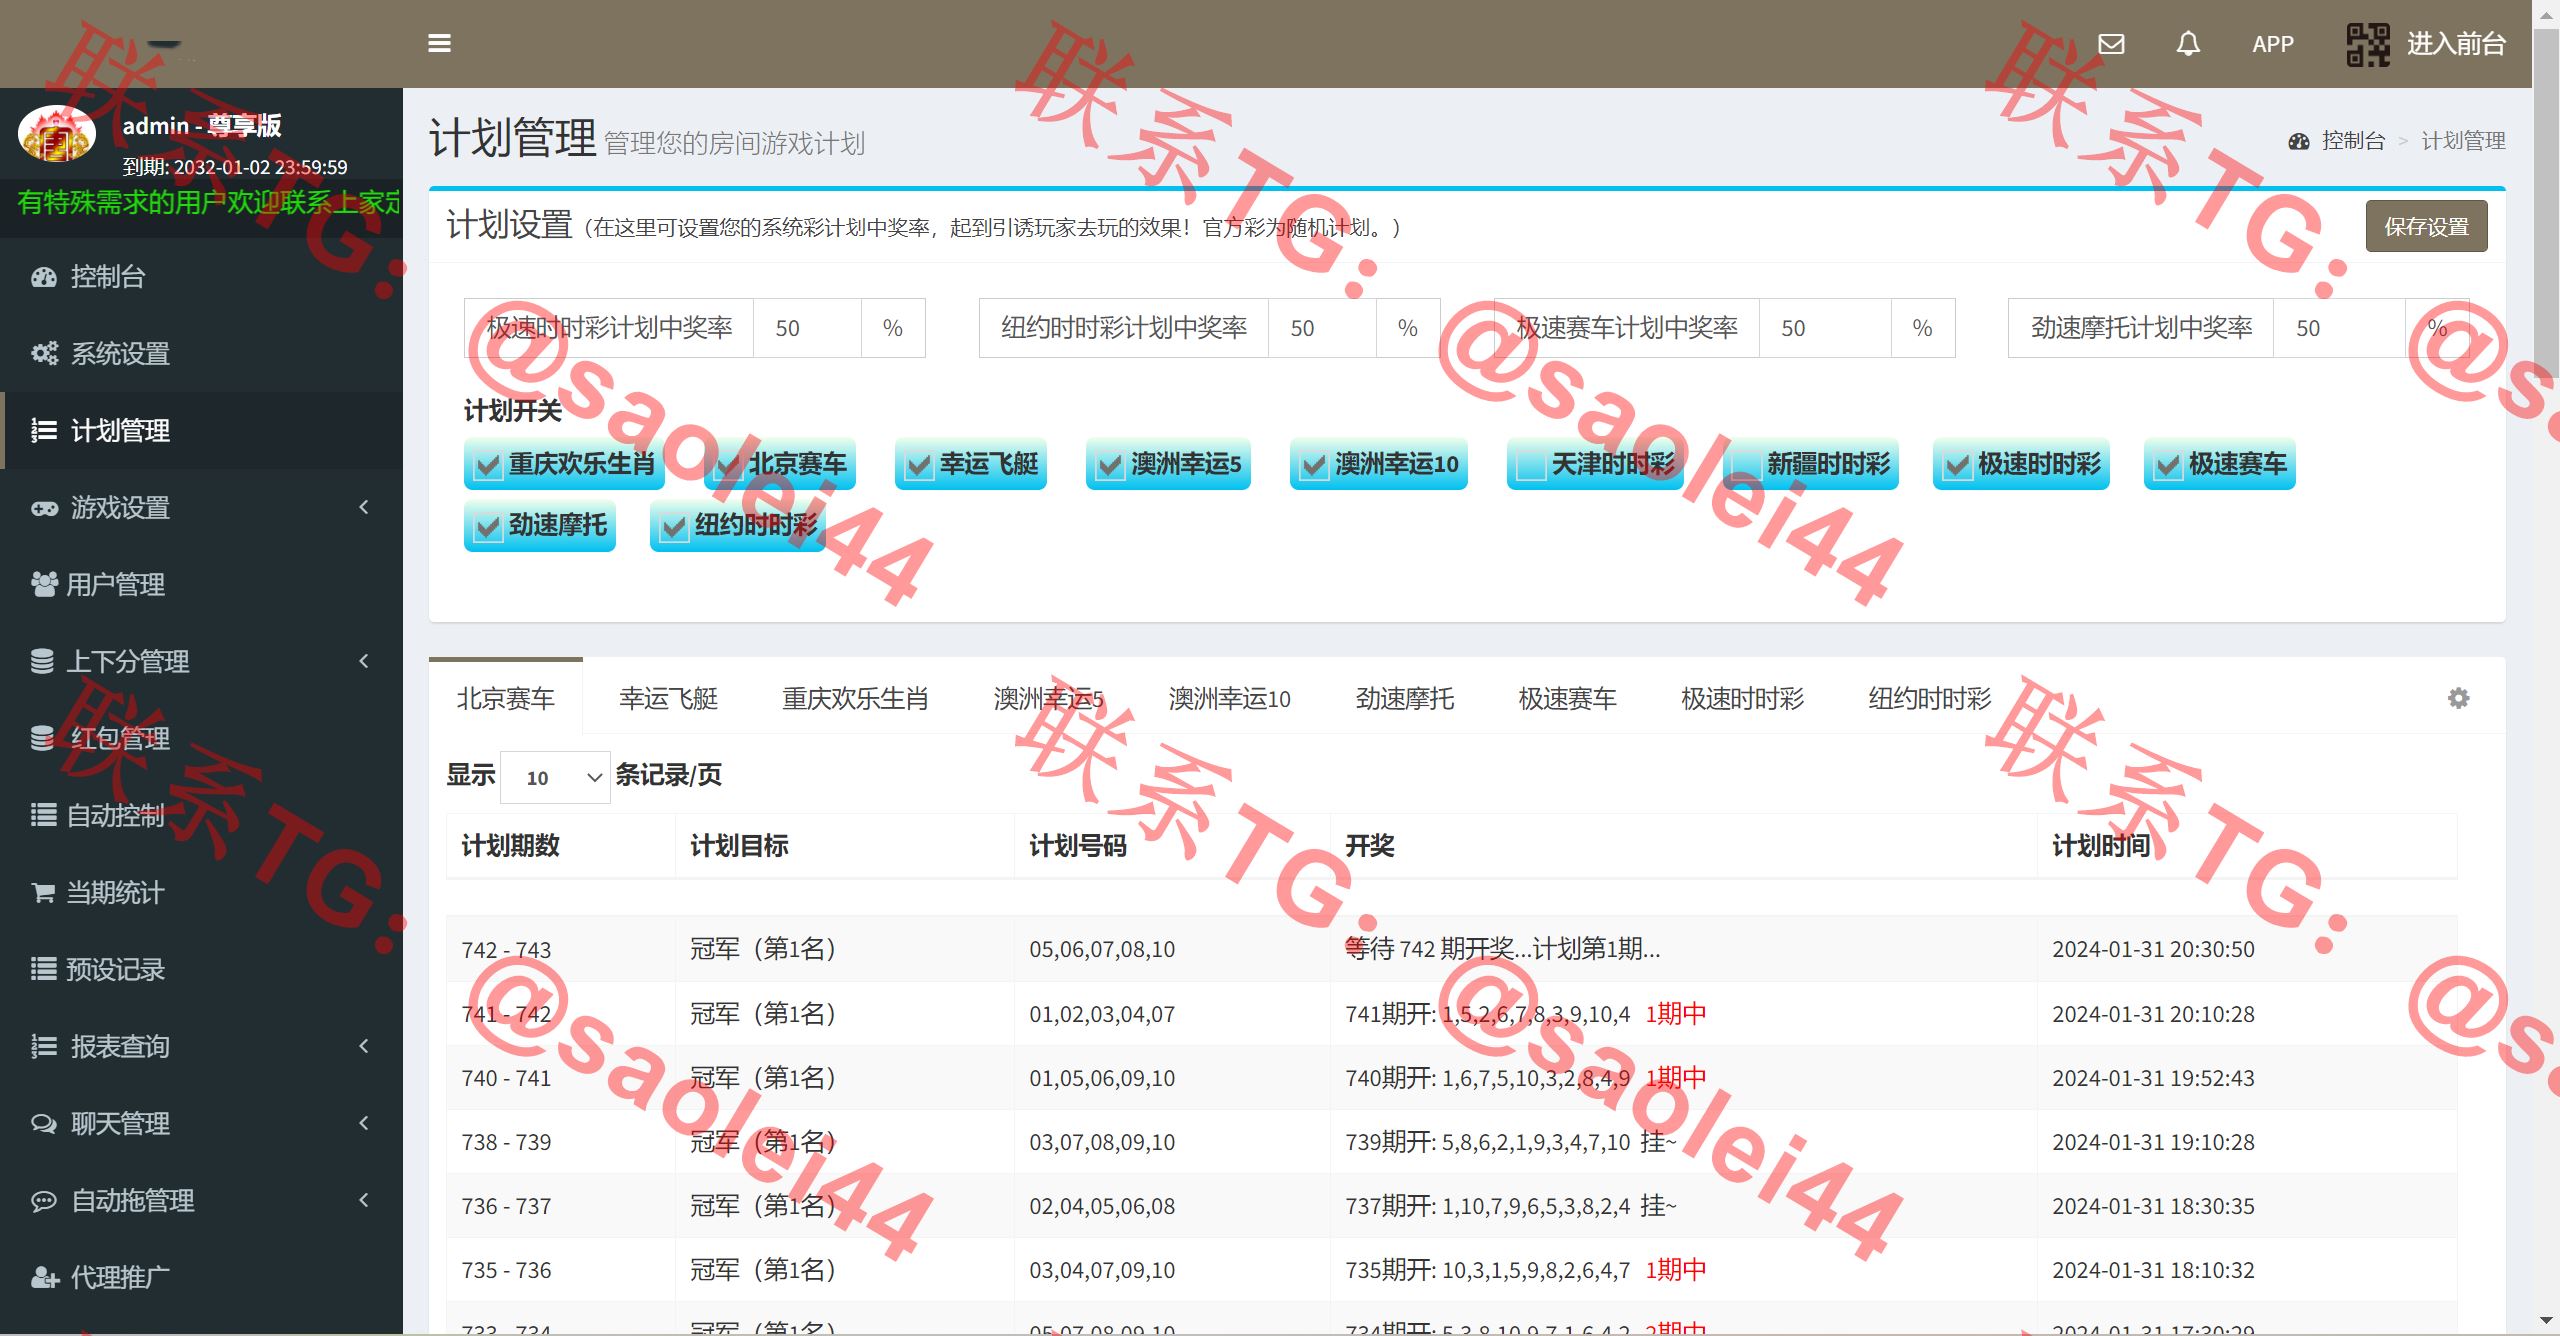
Task: Click the admin avatar image
Action: [x=57, y=135]
